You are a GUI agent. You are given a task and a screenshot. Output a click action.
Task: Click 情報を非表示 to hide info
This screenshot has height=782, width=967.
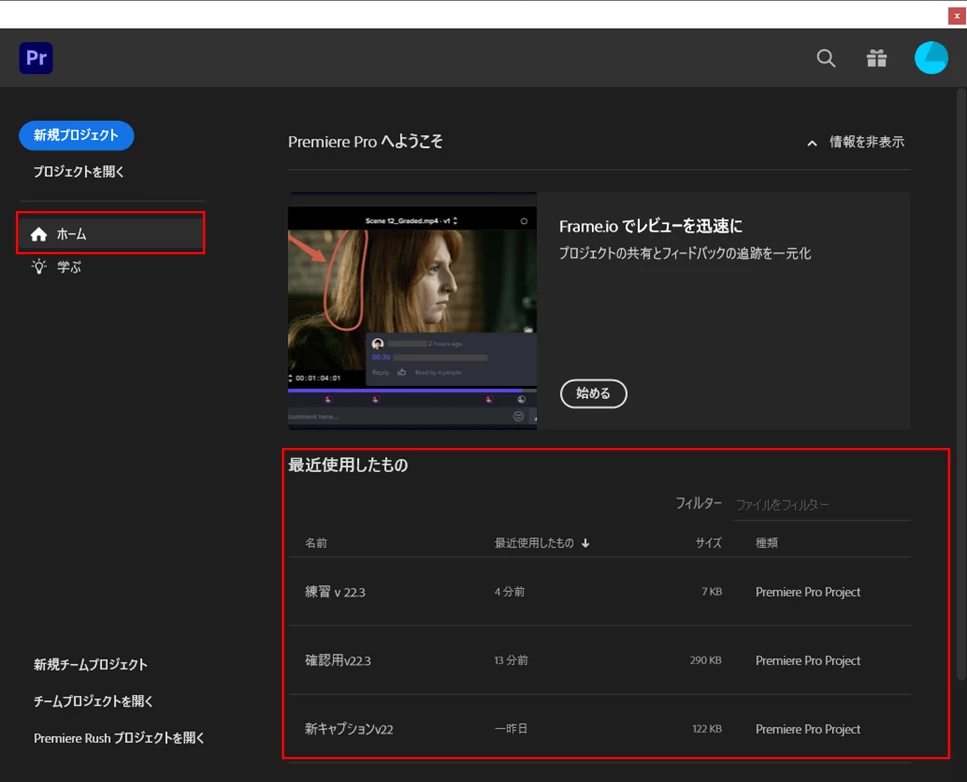(866, 142)
